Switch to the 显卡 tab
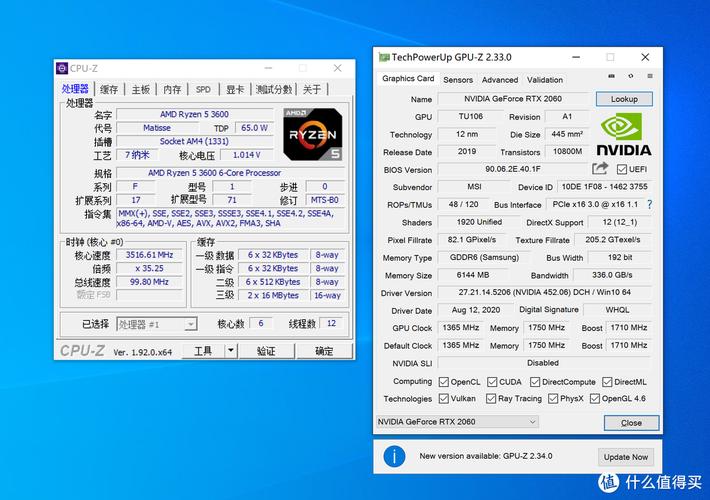This screenshot has height=500, width=710. [x=235, y=90]
